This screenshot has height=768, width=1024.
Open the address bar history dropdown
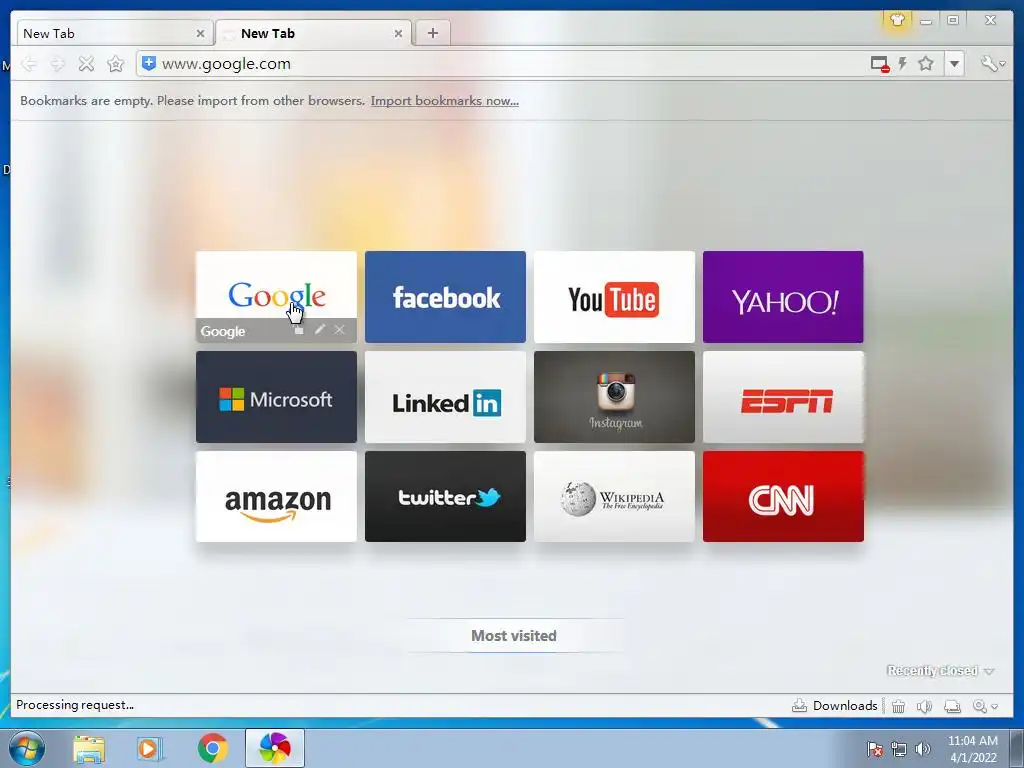(x=954, y=64)
